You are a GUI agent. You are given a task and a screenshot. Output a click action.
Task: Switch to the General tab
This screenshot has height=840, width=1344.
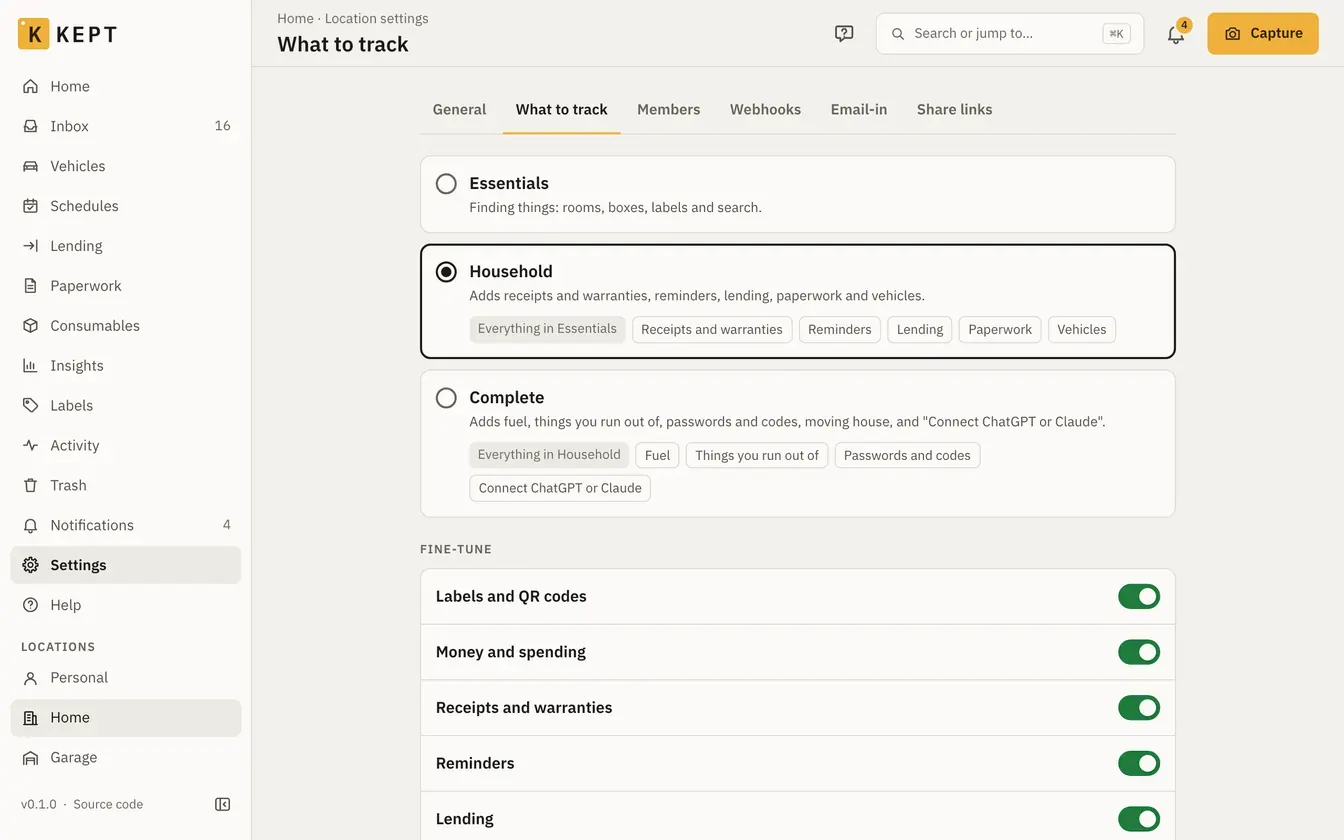pos(459,110)
